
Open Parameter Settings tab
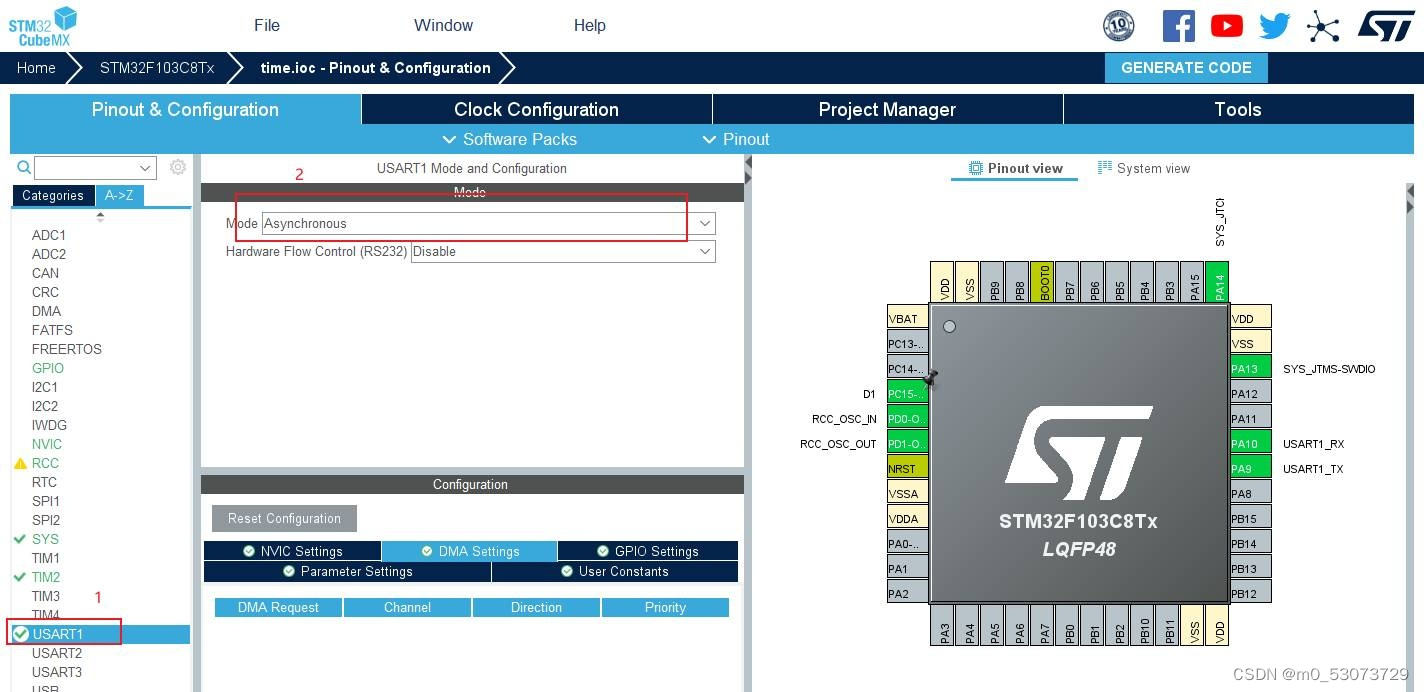347,571
